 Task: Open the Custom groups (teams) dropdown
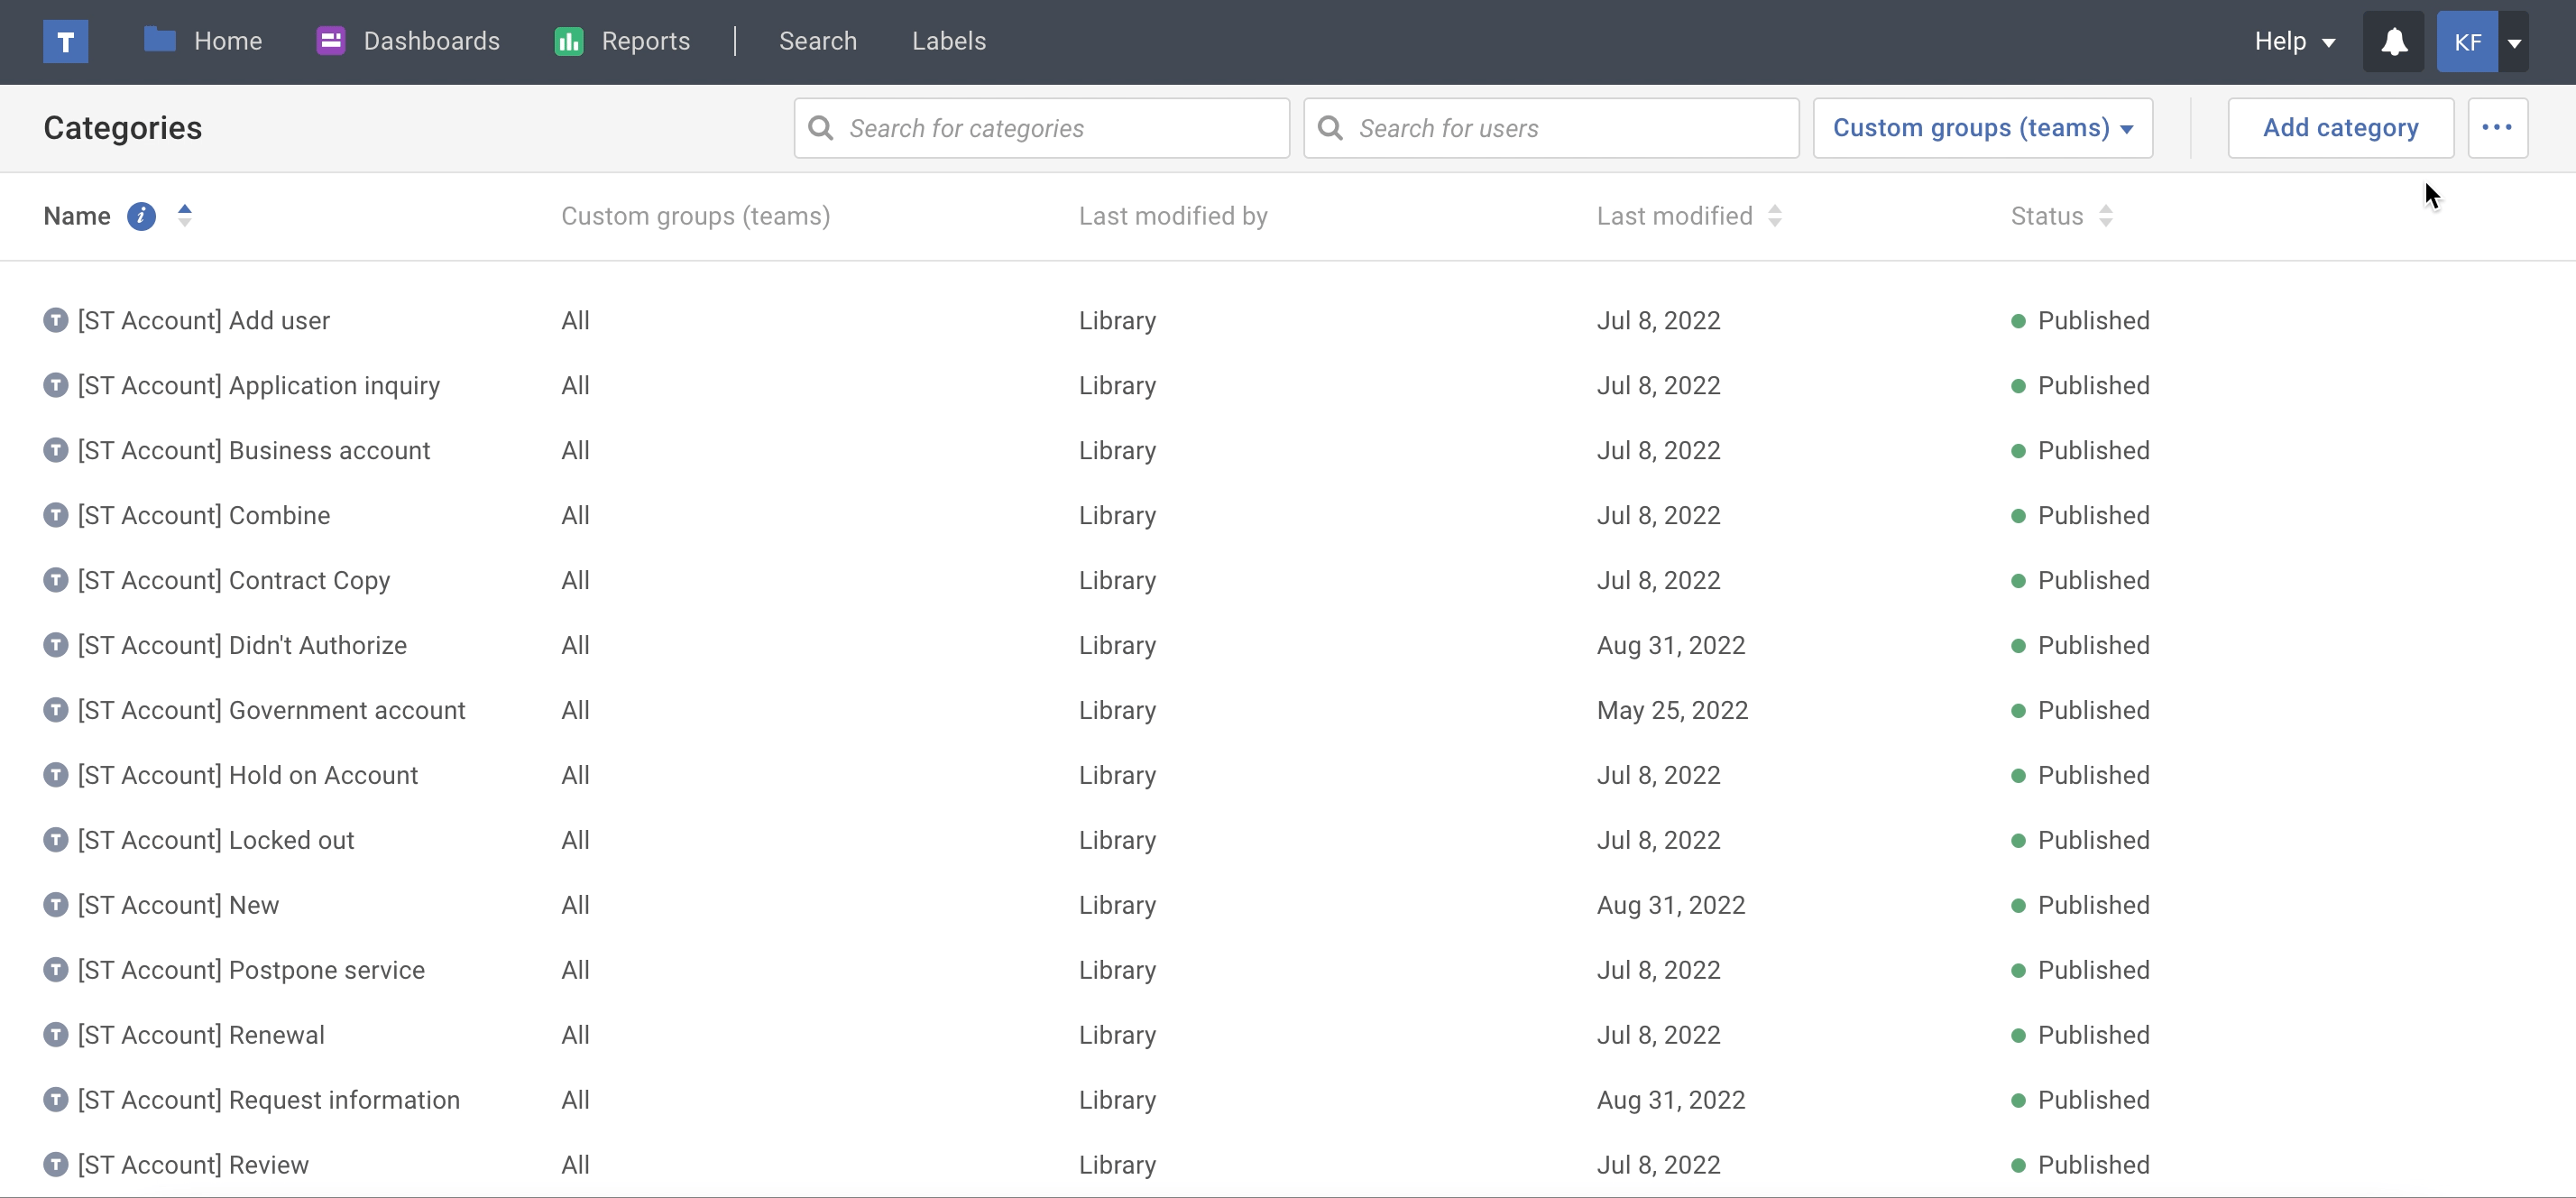1982,128
